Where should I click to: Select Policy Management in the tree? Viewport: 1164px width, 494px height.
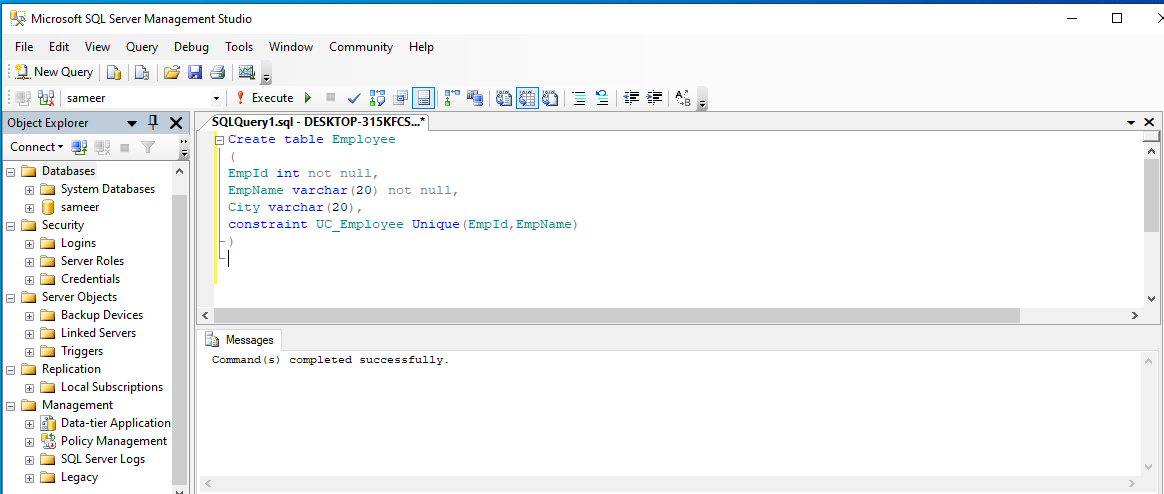114,441
